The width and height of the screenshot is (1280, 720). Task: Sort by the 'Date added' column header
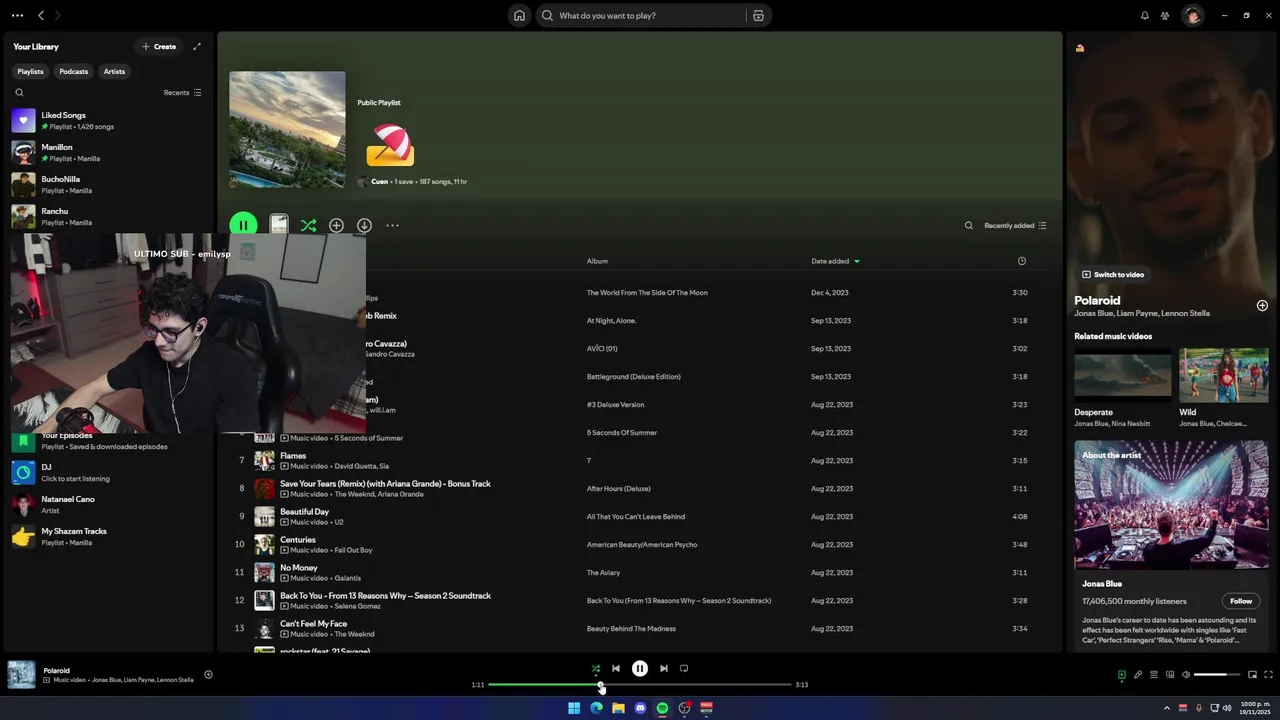(835, 261)
